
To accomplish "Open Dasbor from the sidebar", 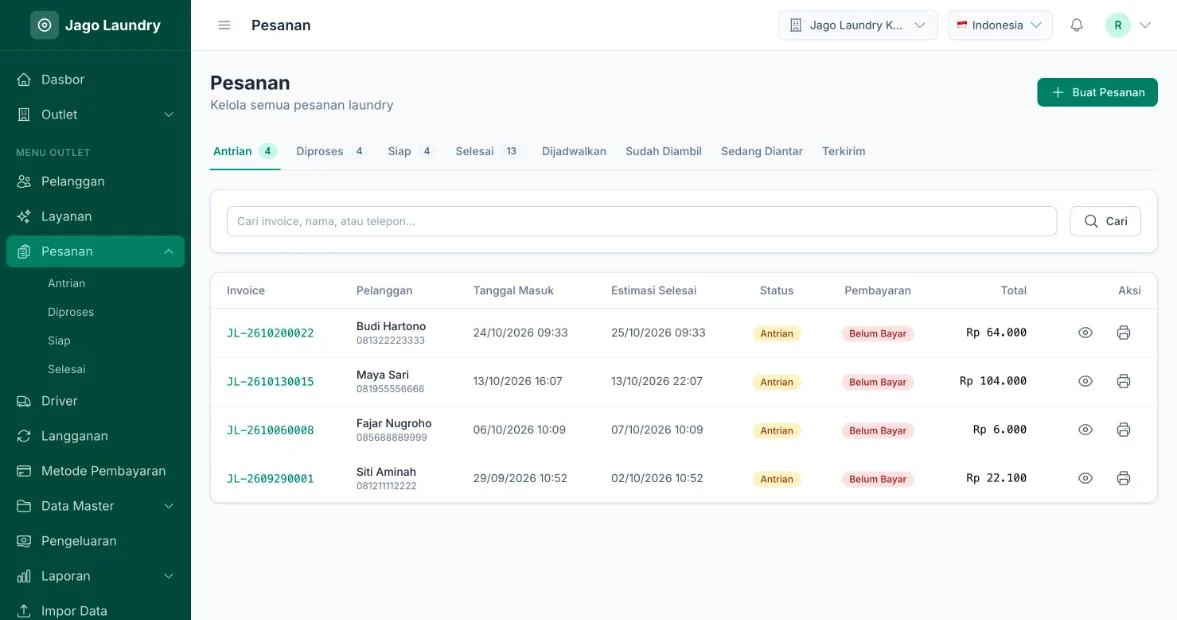I will click(x=95, y=80).
